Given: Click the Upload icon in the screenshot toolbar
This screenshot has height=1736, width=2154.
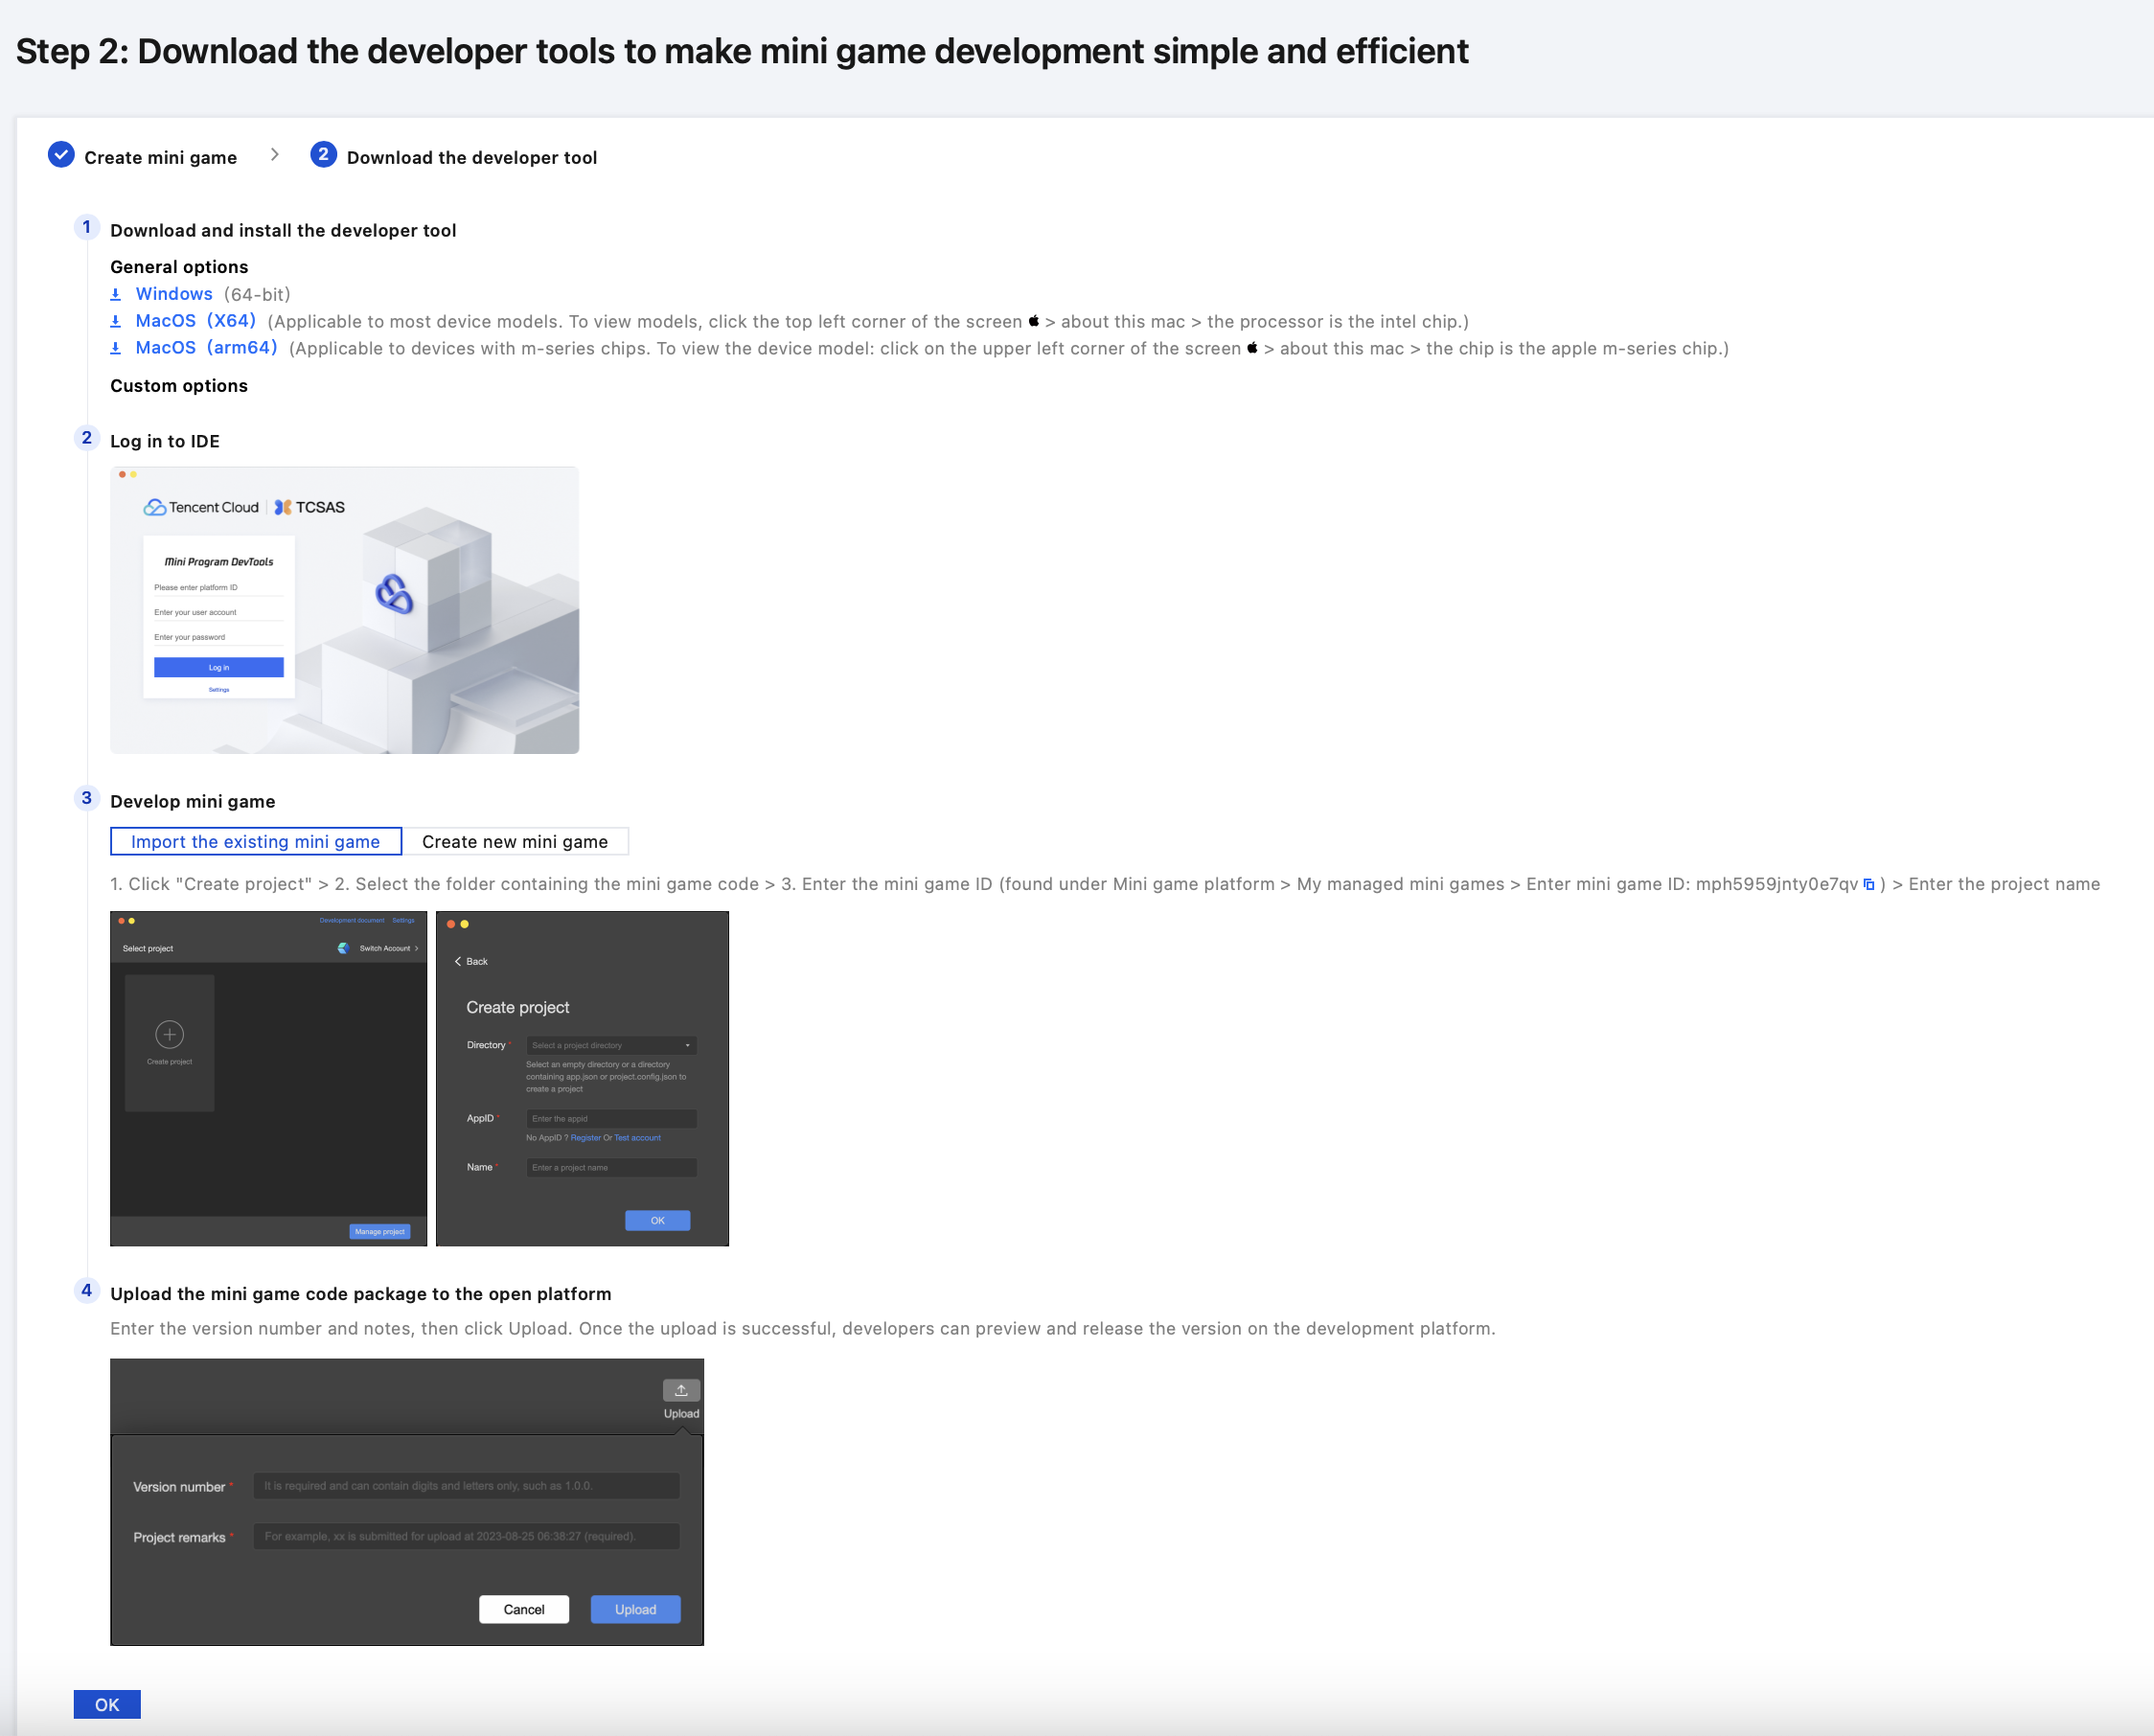Looking at the screenshot, I should [681, 1390].
